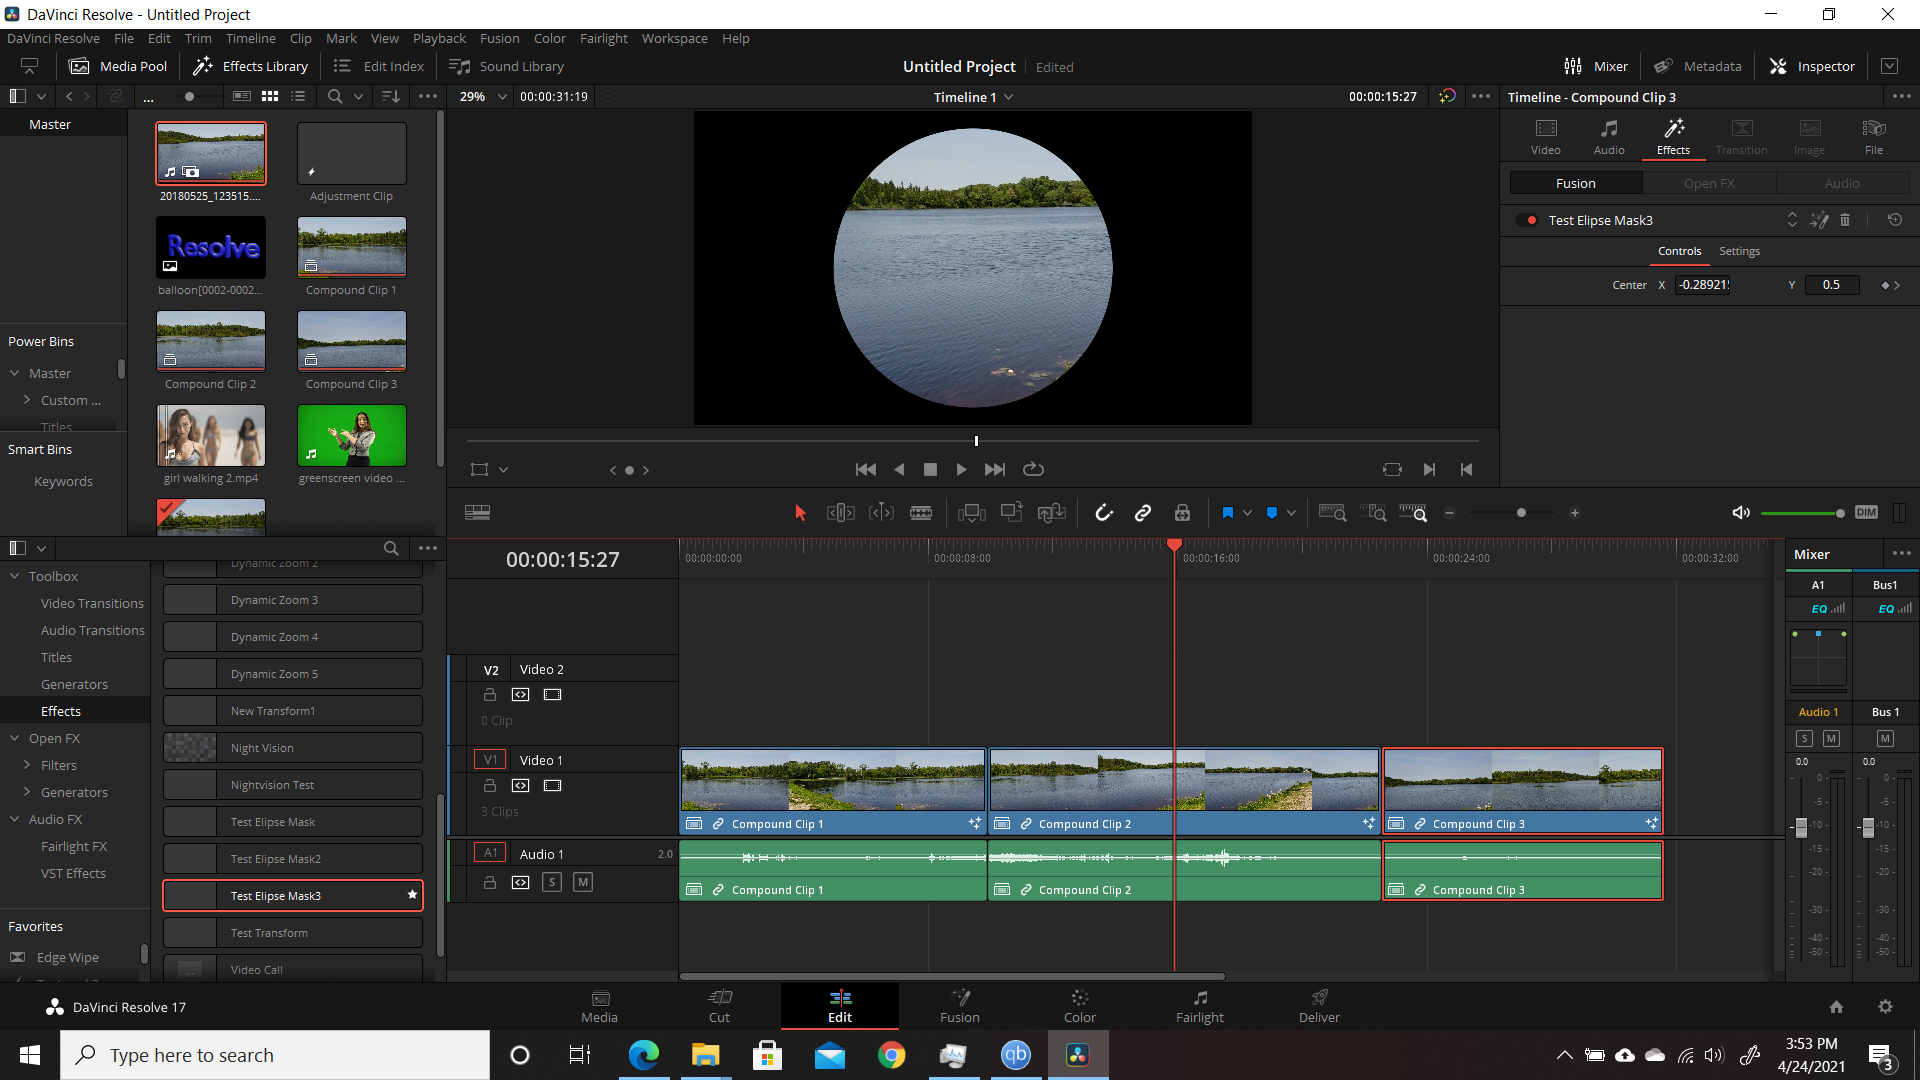Reset Test Elipse Mask3 effect
1920x1080 pixels.
(x=1895, y=220)
